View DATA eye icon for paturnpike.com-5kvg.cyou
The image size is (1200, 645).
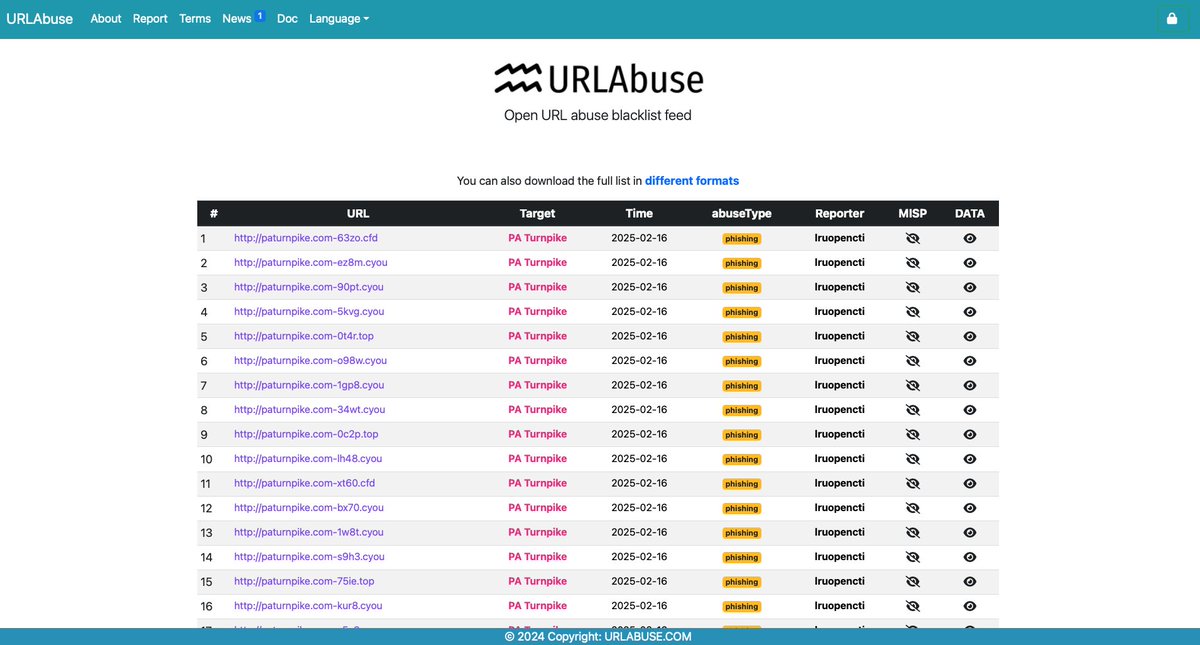coord(969,312)
